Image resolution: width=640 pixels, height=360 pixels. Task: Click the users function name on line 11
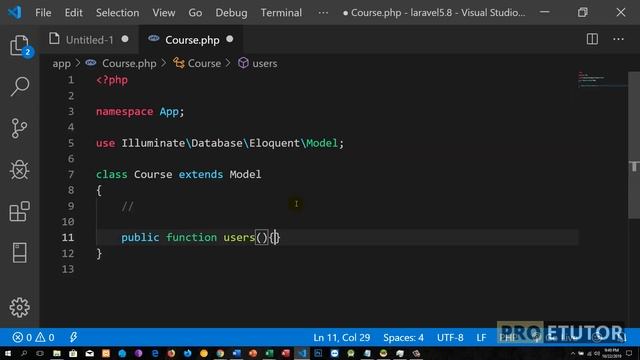click(x=239, y=238)
